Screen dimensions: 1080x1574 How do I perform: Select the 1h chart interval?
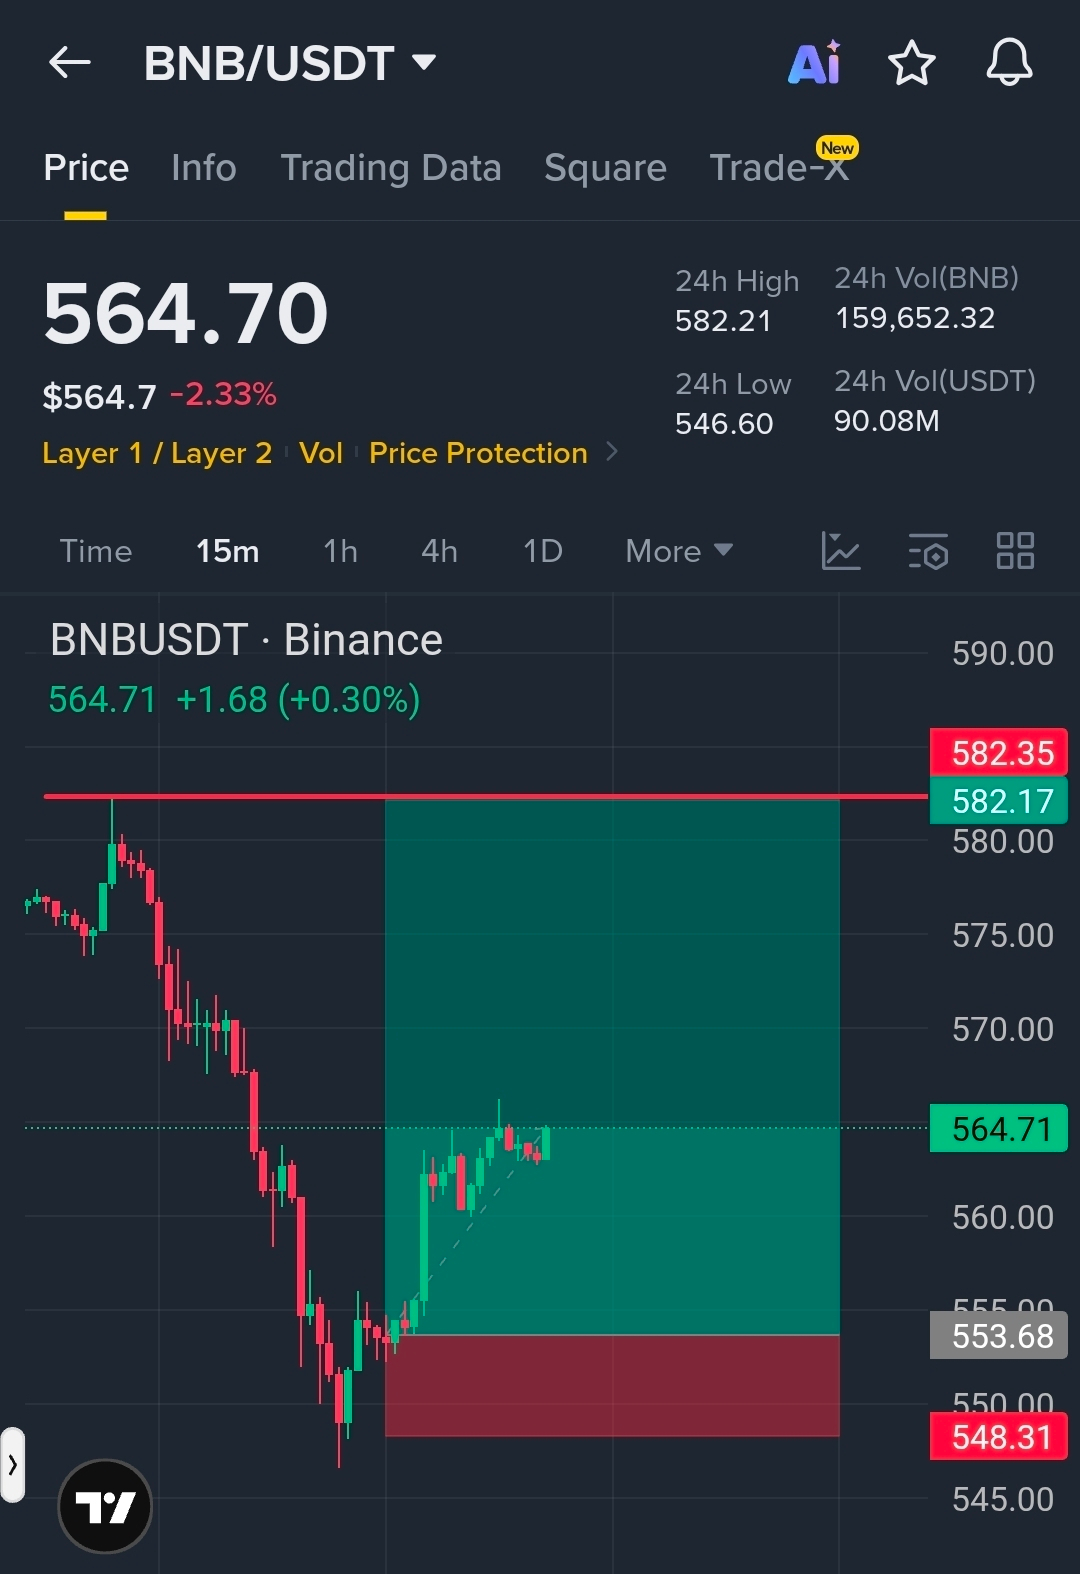pyautogui.click(x=340, y=551)
